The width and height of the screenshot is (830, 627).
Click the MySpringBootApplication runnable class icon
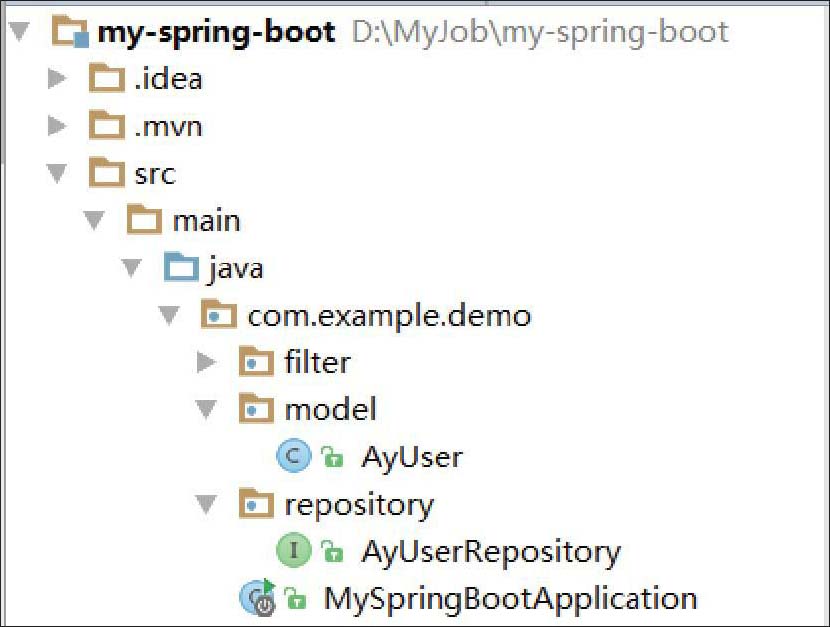click(257, 598)
